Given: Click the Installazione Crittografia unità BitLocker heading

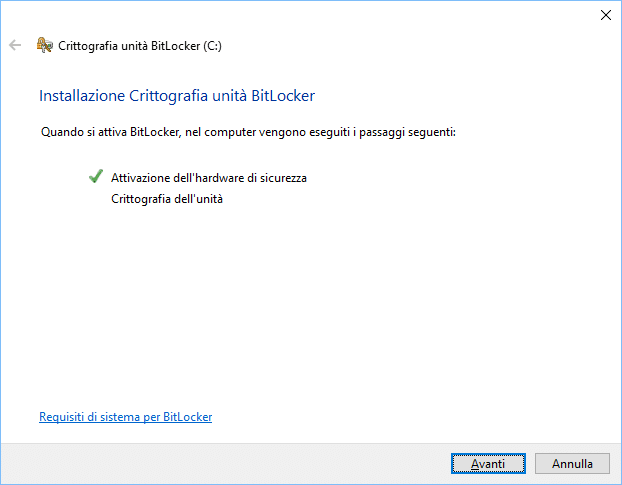Looking at the screenshot, I should coord(177,96).
